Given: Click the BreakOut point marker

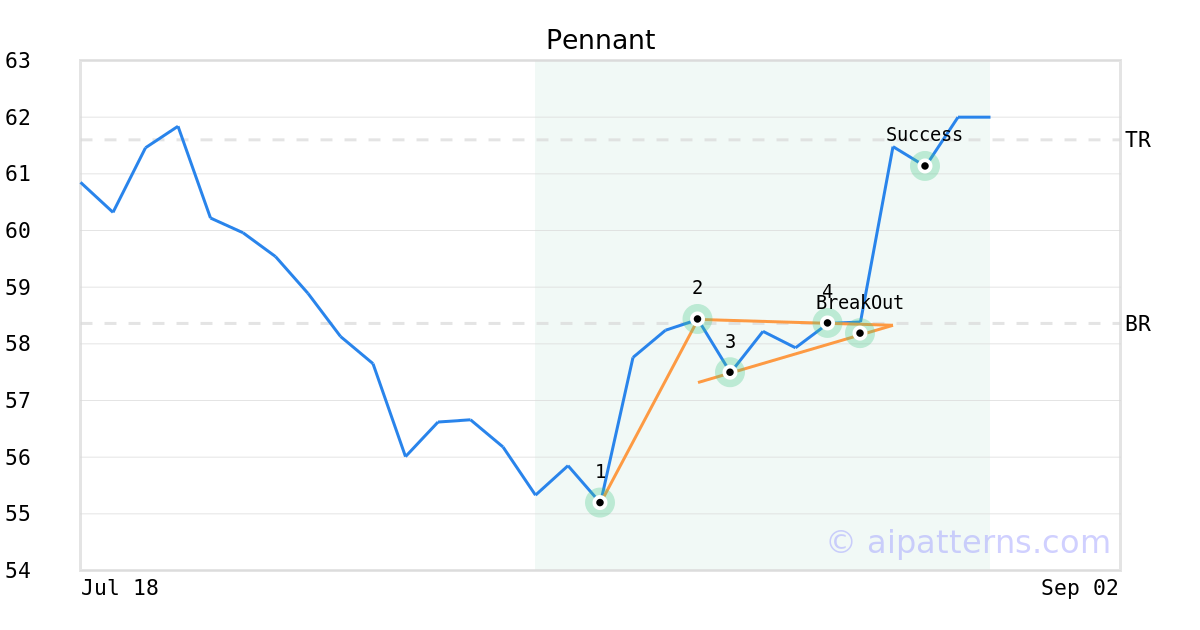Looking at the screenshot, I should click(860, 333).
